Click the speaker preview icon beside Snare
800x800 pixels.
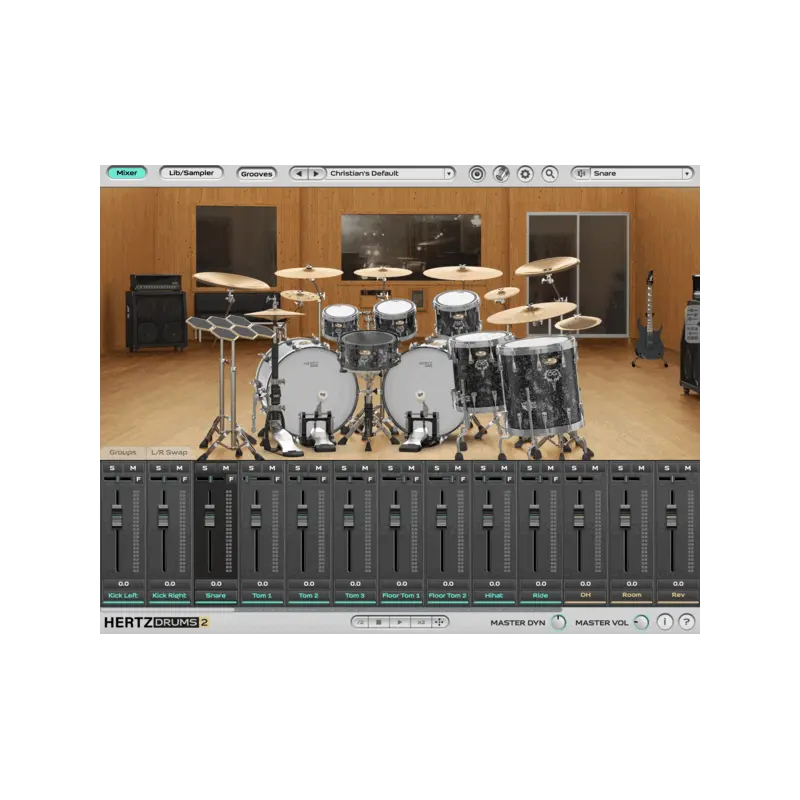pyautogui.click(x=581, y=173)
